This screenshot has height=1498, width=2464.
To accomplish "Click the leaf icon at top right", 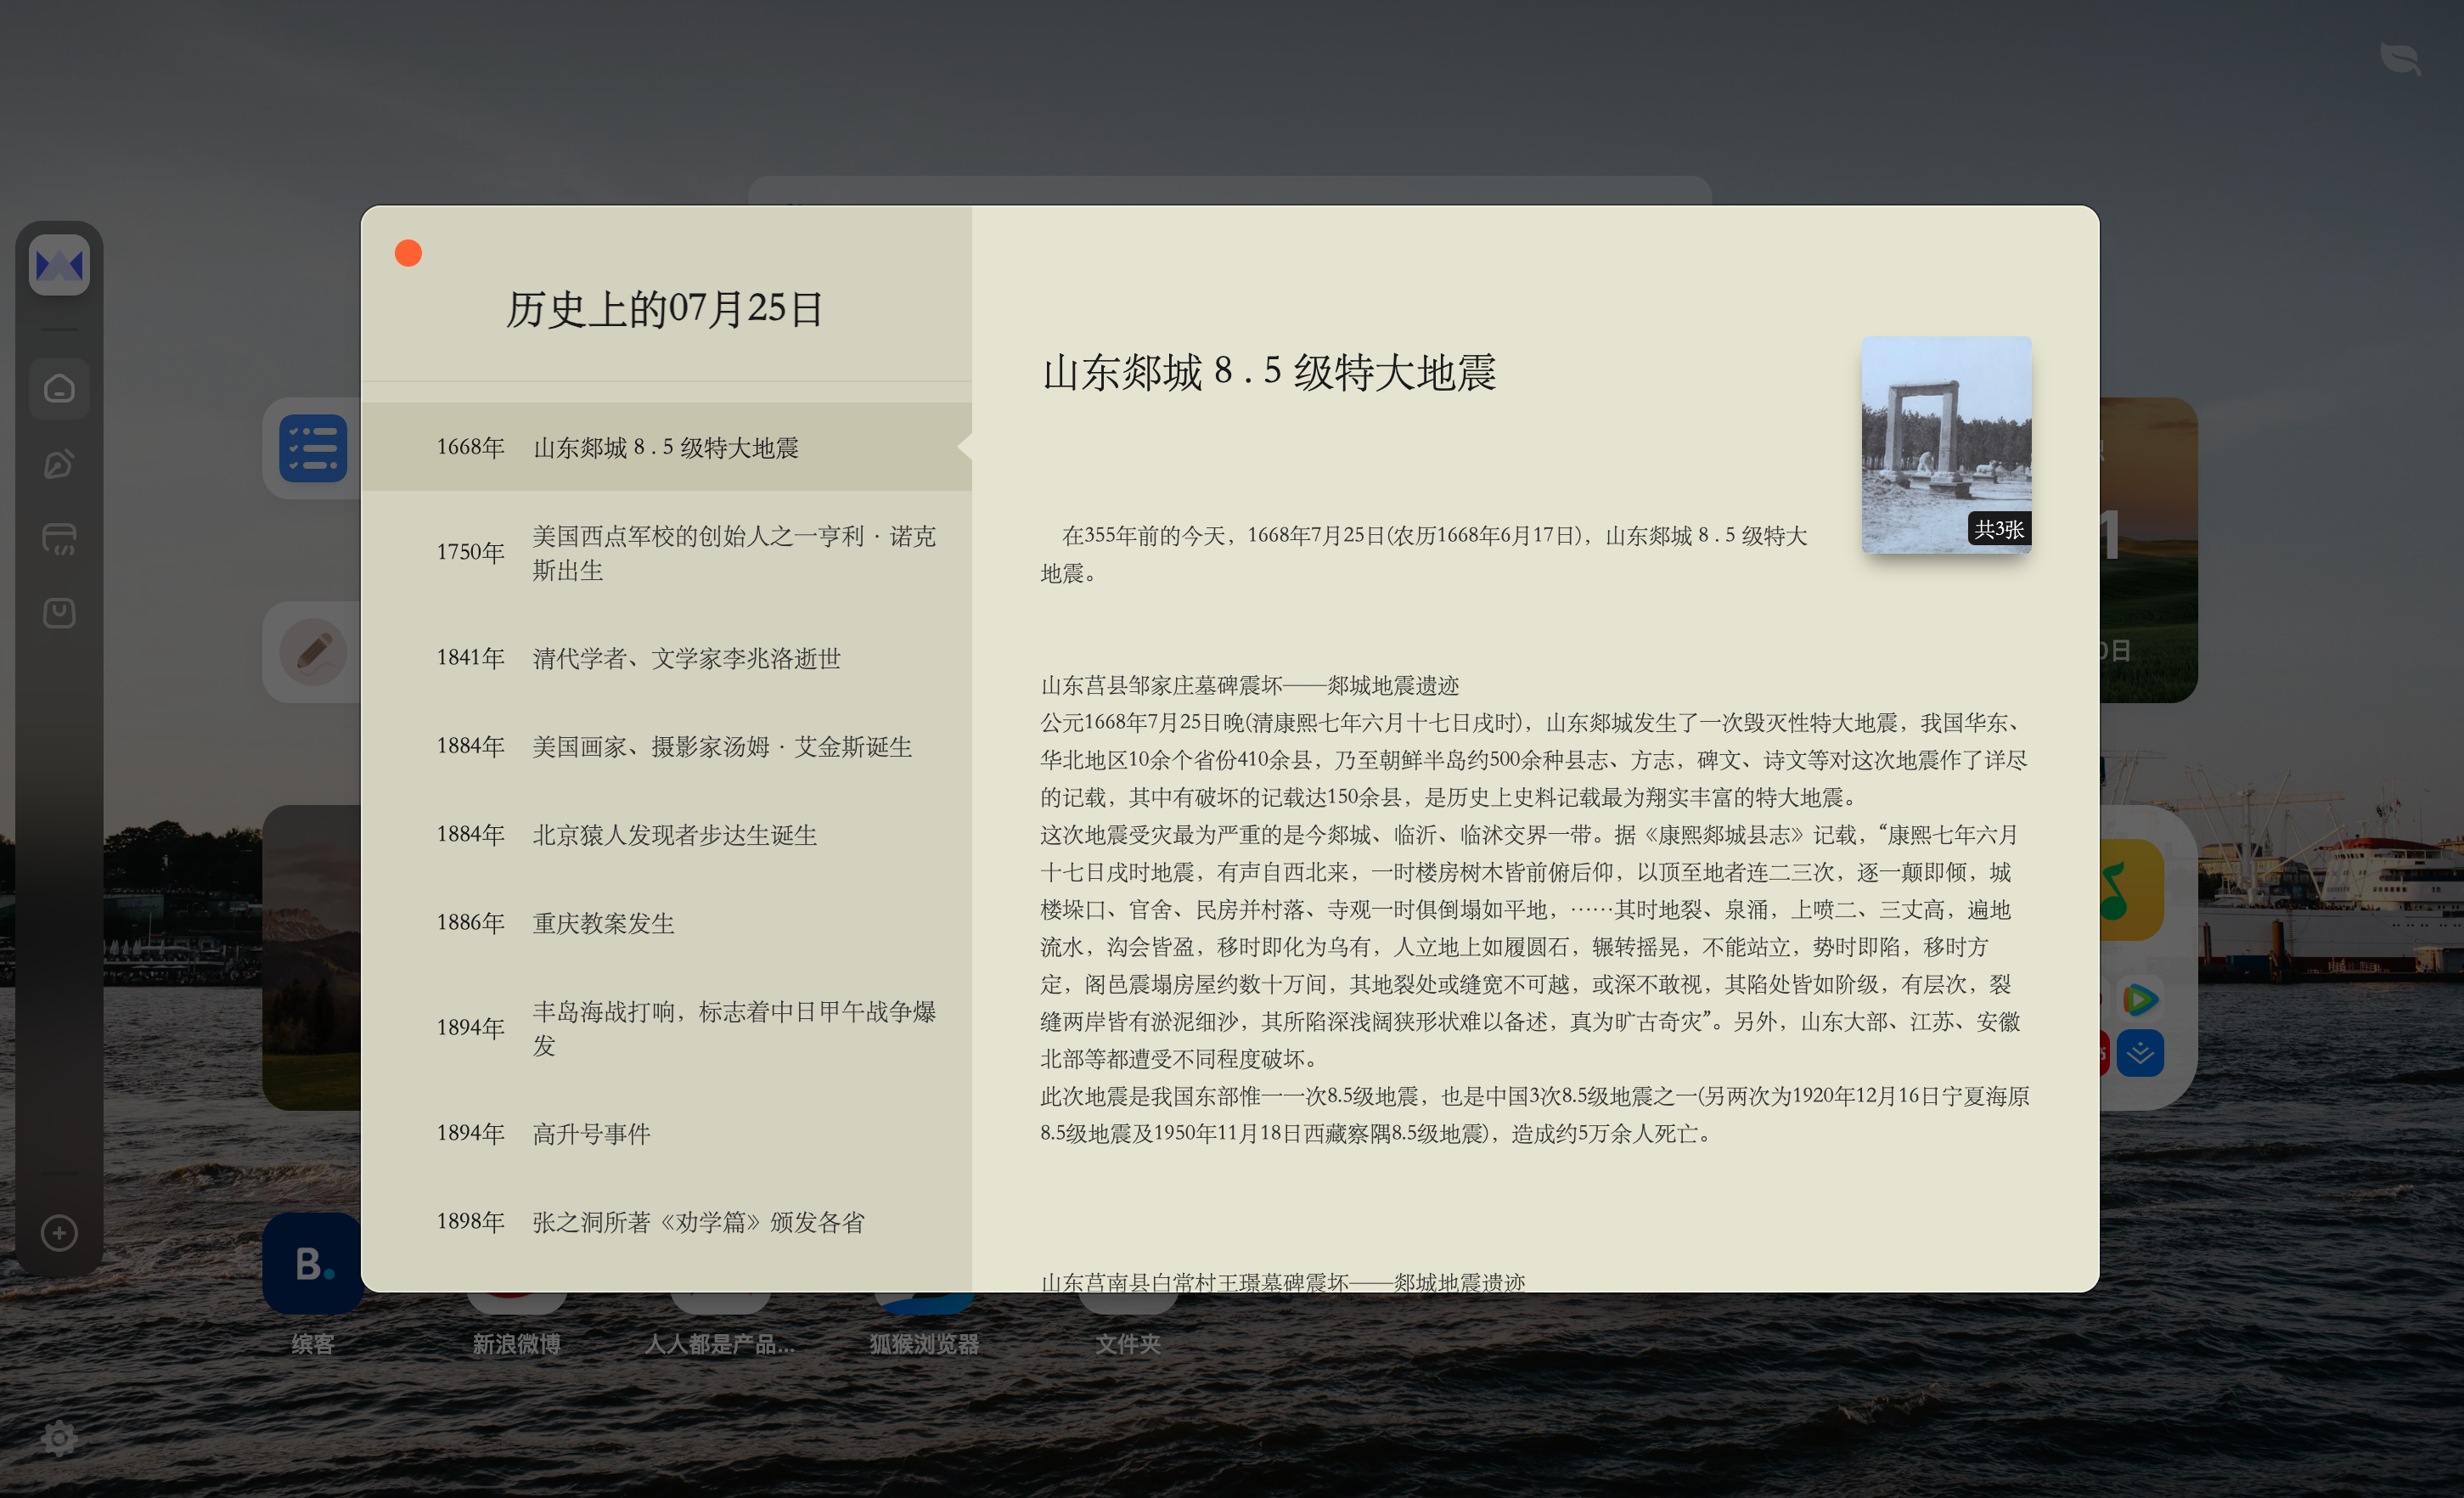I will pos(2400,59).
